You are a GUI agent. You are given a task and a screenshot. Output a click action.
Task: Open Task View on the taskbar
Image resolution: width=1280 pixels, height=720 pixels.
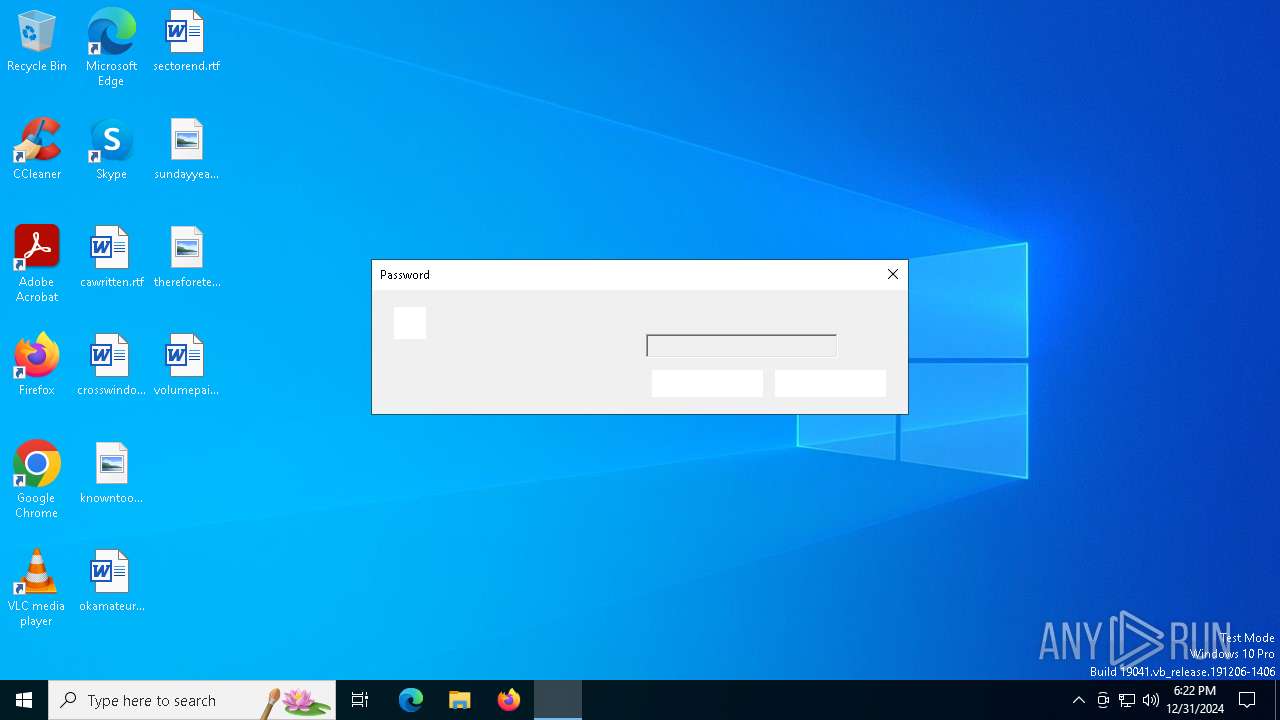coord(360,700)
